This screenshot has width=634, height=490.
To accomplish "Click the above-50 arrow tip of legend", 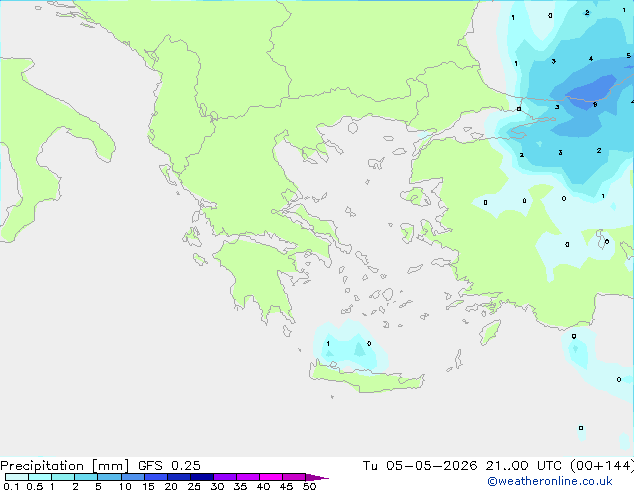I will click(317, 477).
